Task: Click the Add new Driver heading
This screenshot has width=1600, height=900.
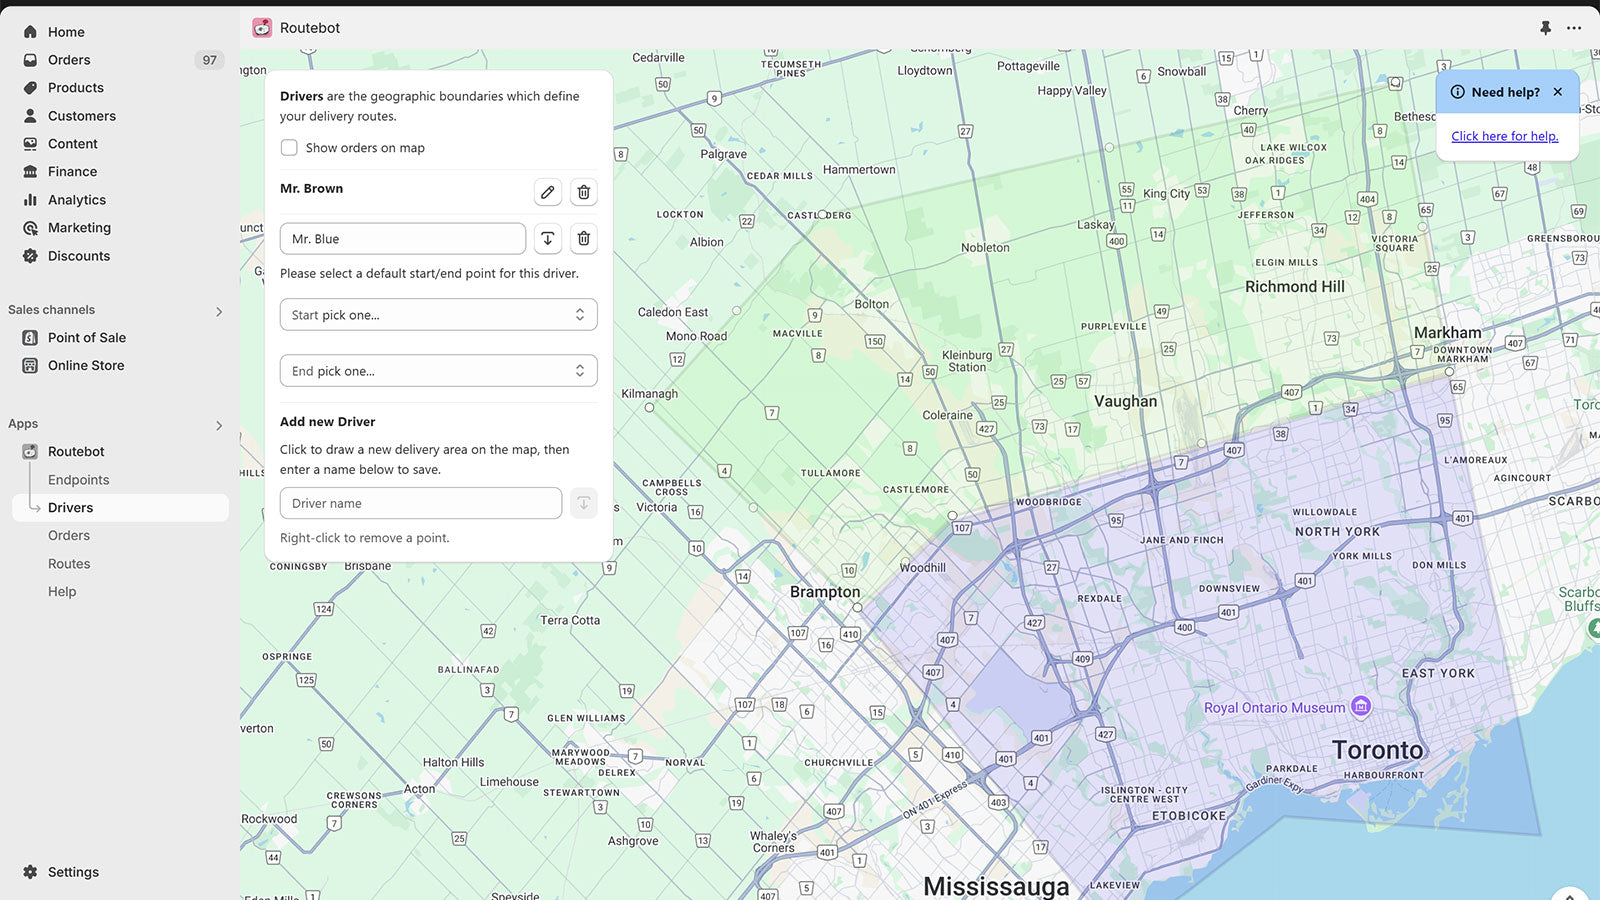Action: (x=328, y=422)
